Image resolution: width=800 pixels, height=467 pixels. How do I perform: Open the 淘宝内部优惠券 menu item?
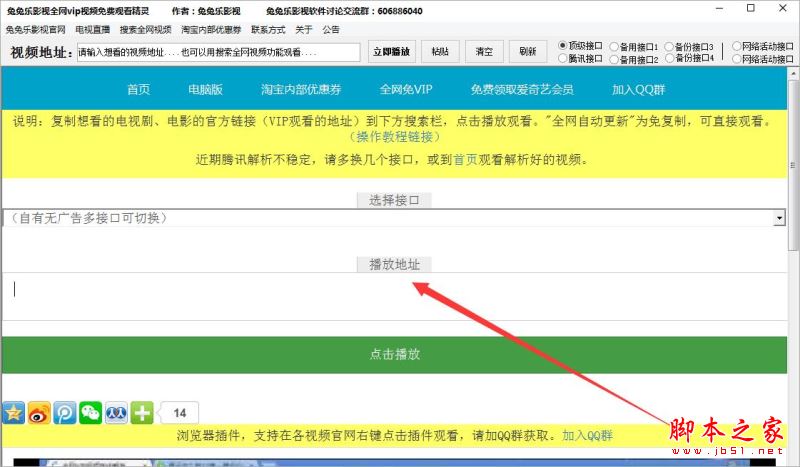tap(211, 30)
